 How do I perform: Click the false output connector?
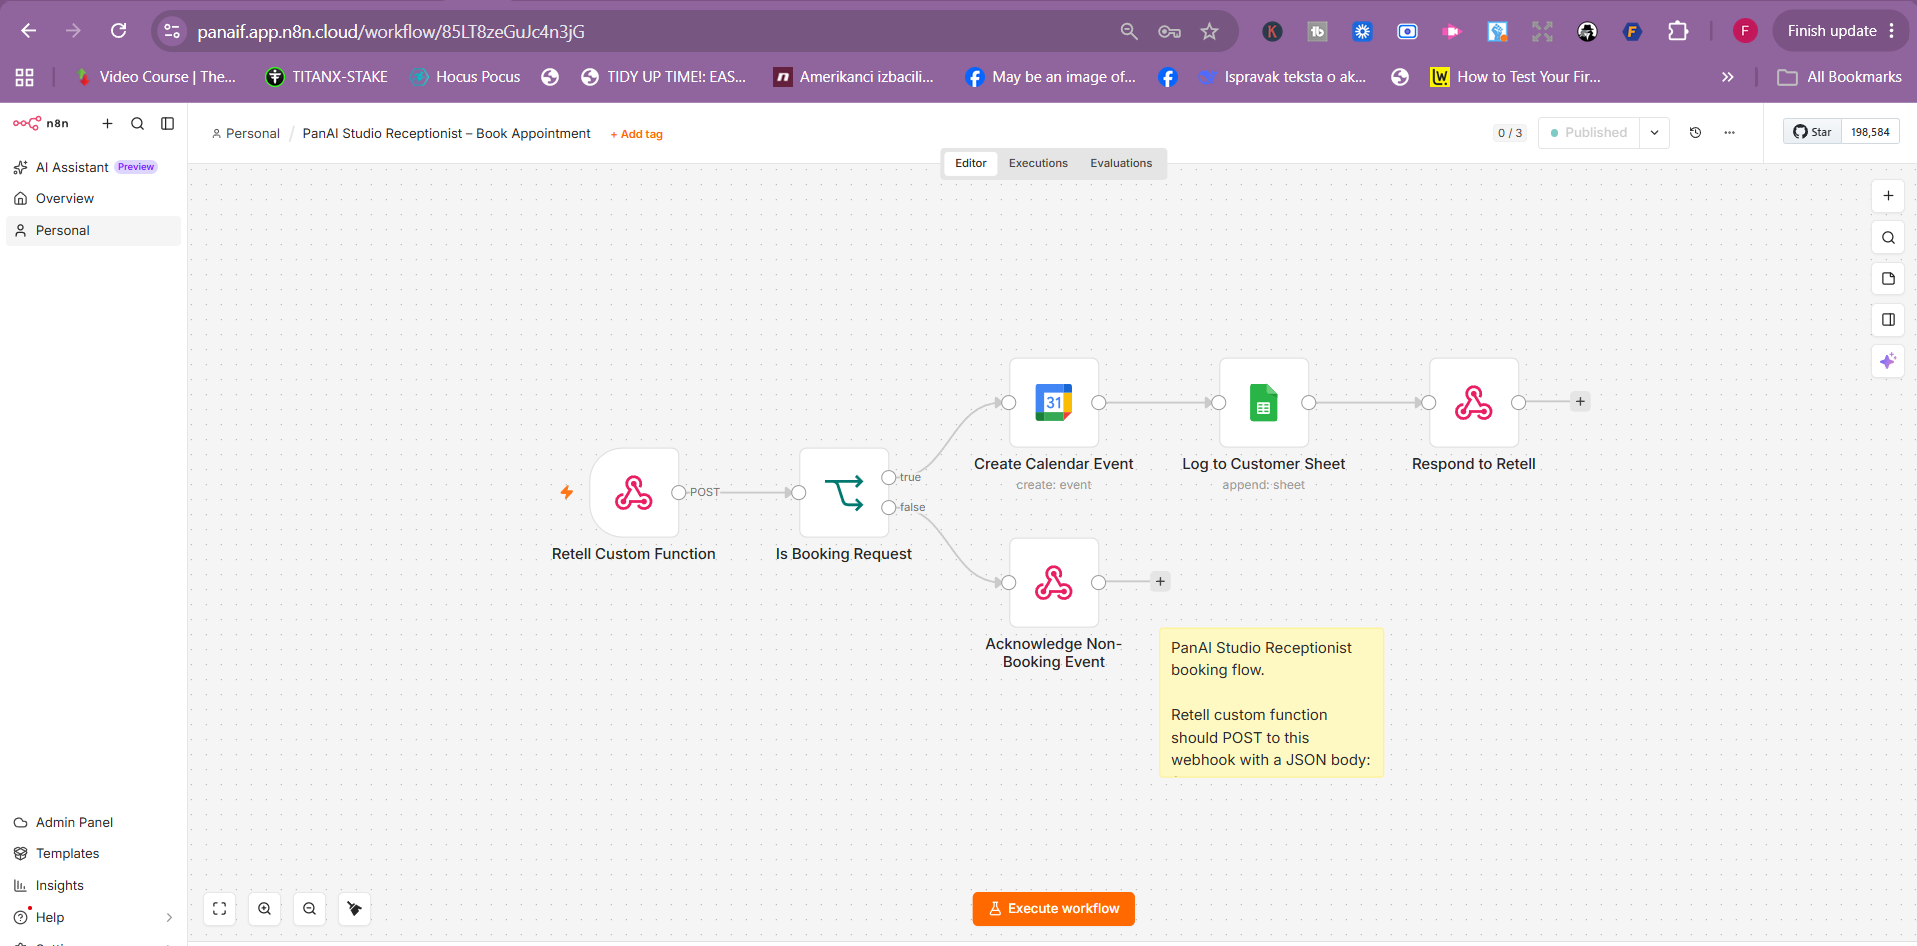point(888,507)
